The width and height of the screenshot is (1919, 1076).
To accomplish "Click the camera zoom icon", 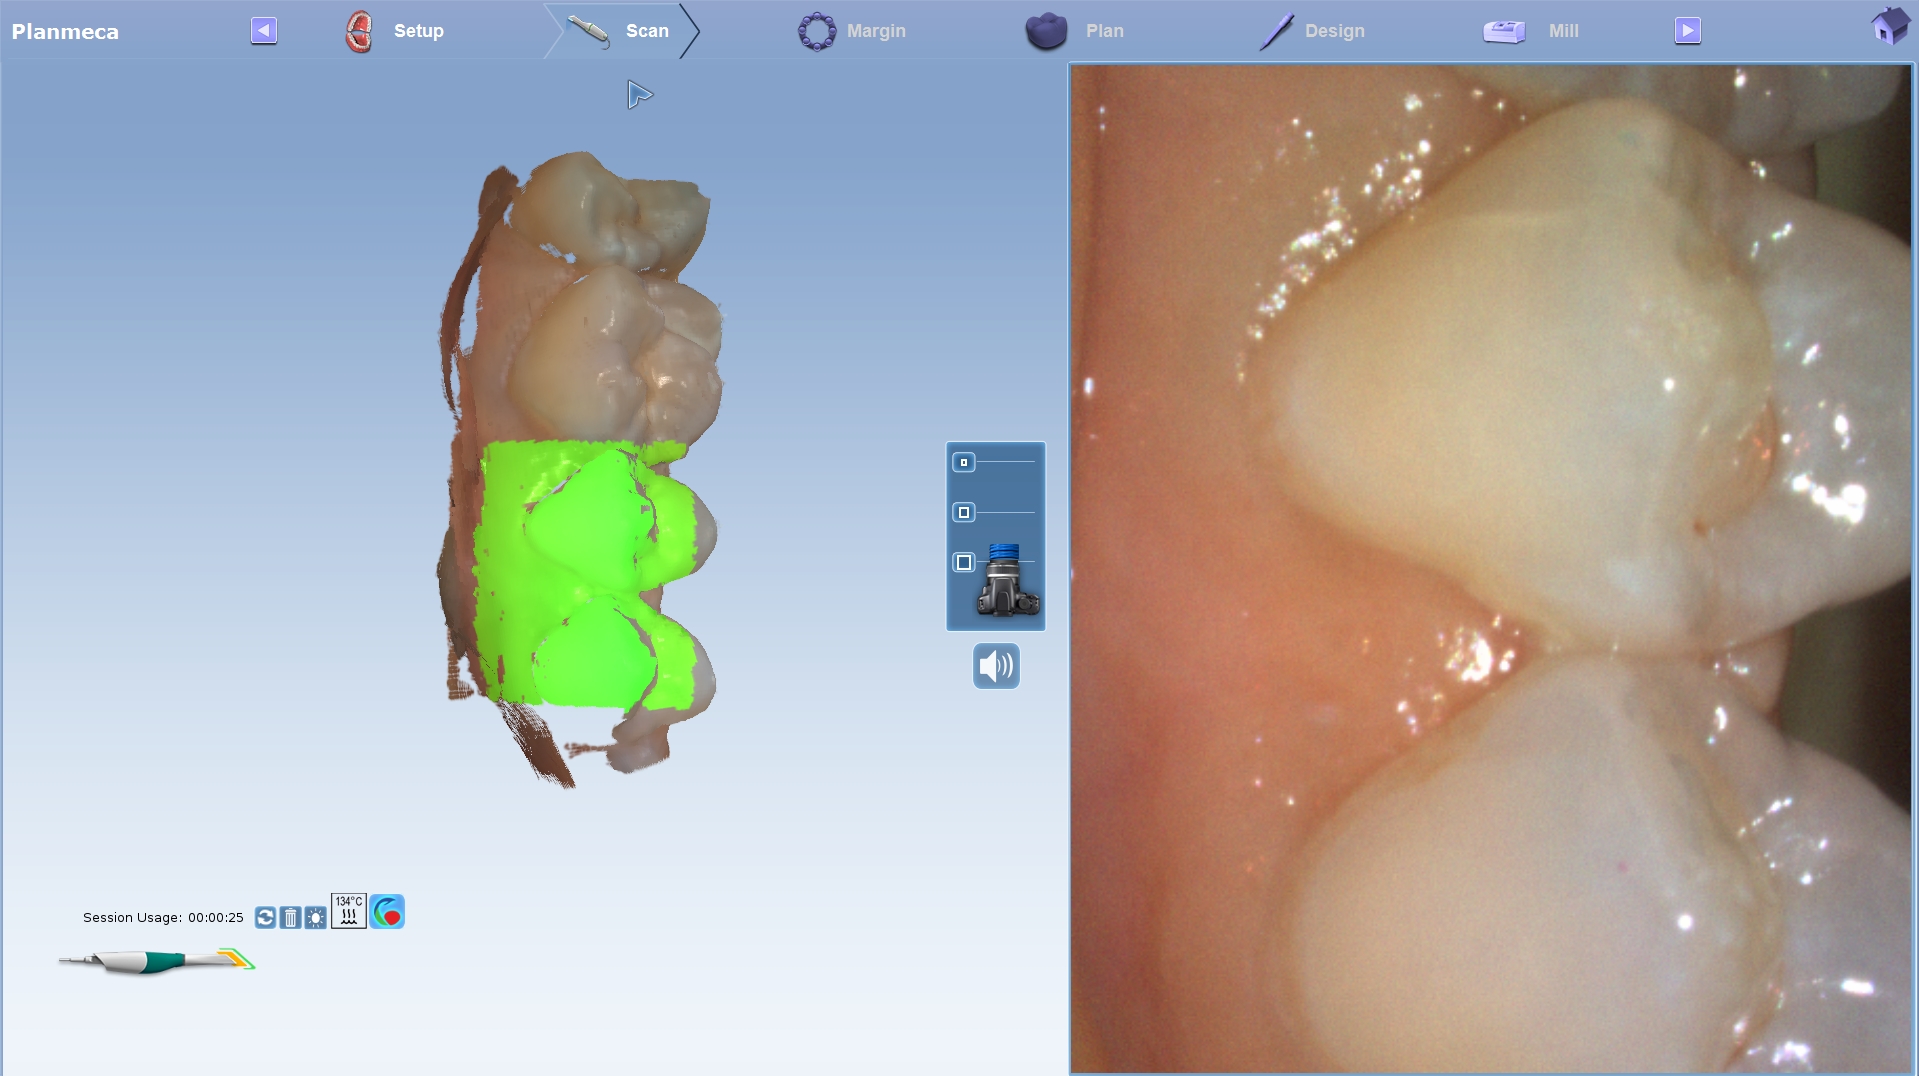I will (x=1008, y=581).
